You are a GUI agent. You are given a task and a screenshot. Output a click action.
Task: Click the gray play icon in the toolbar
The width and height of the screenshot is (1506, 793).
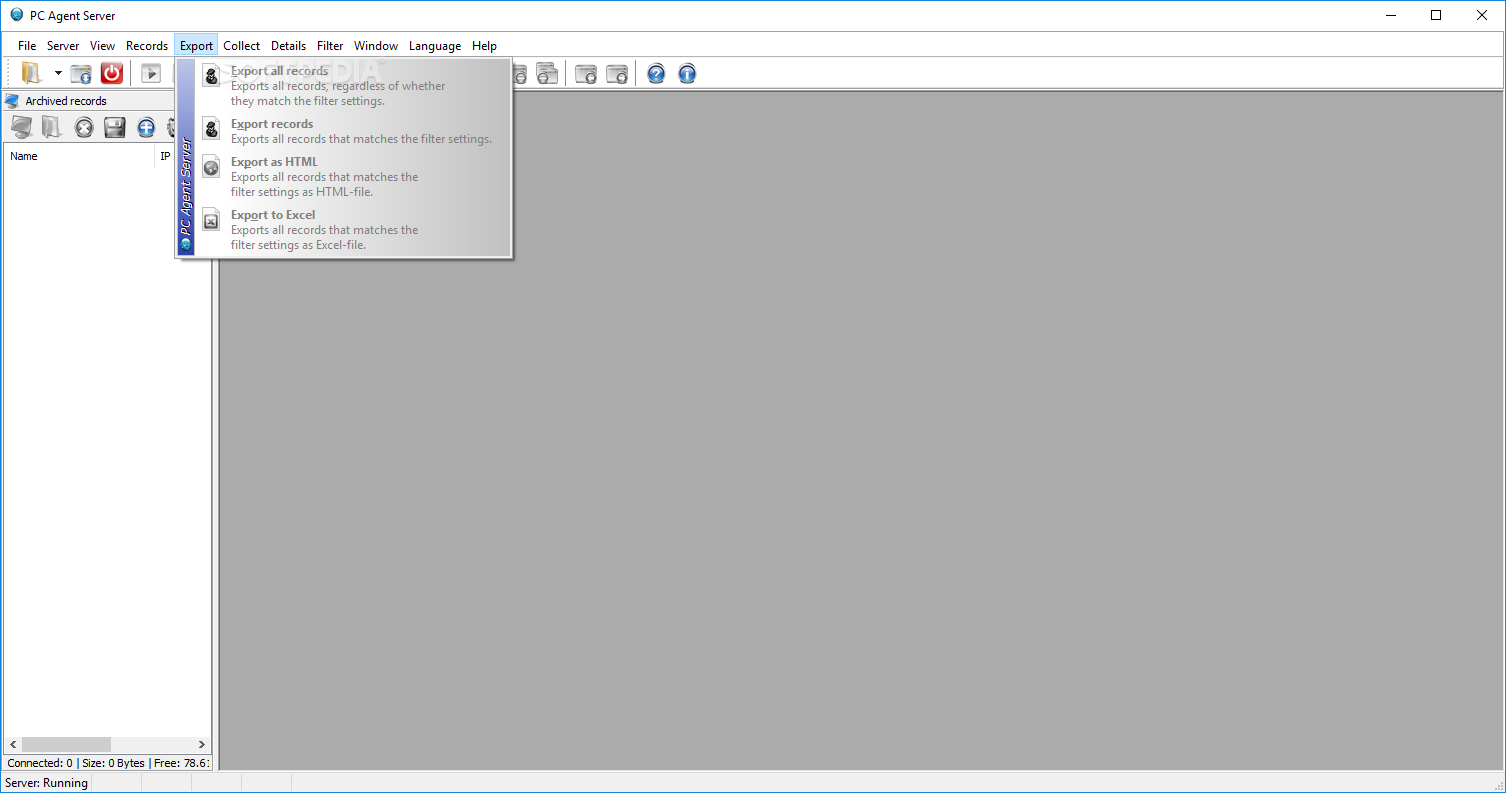(x=151, y=73)
